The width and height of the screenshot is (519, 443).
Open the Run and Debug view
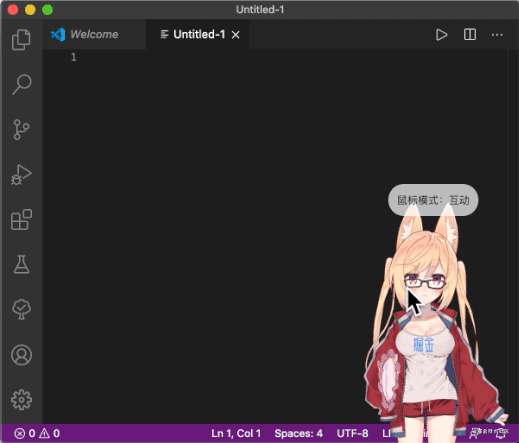coord(21,175)
